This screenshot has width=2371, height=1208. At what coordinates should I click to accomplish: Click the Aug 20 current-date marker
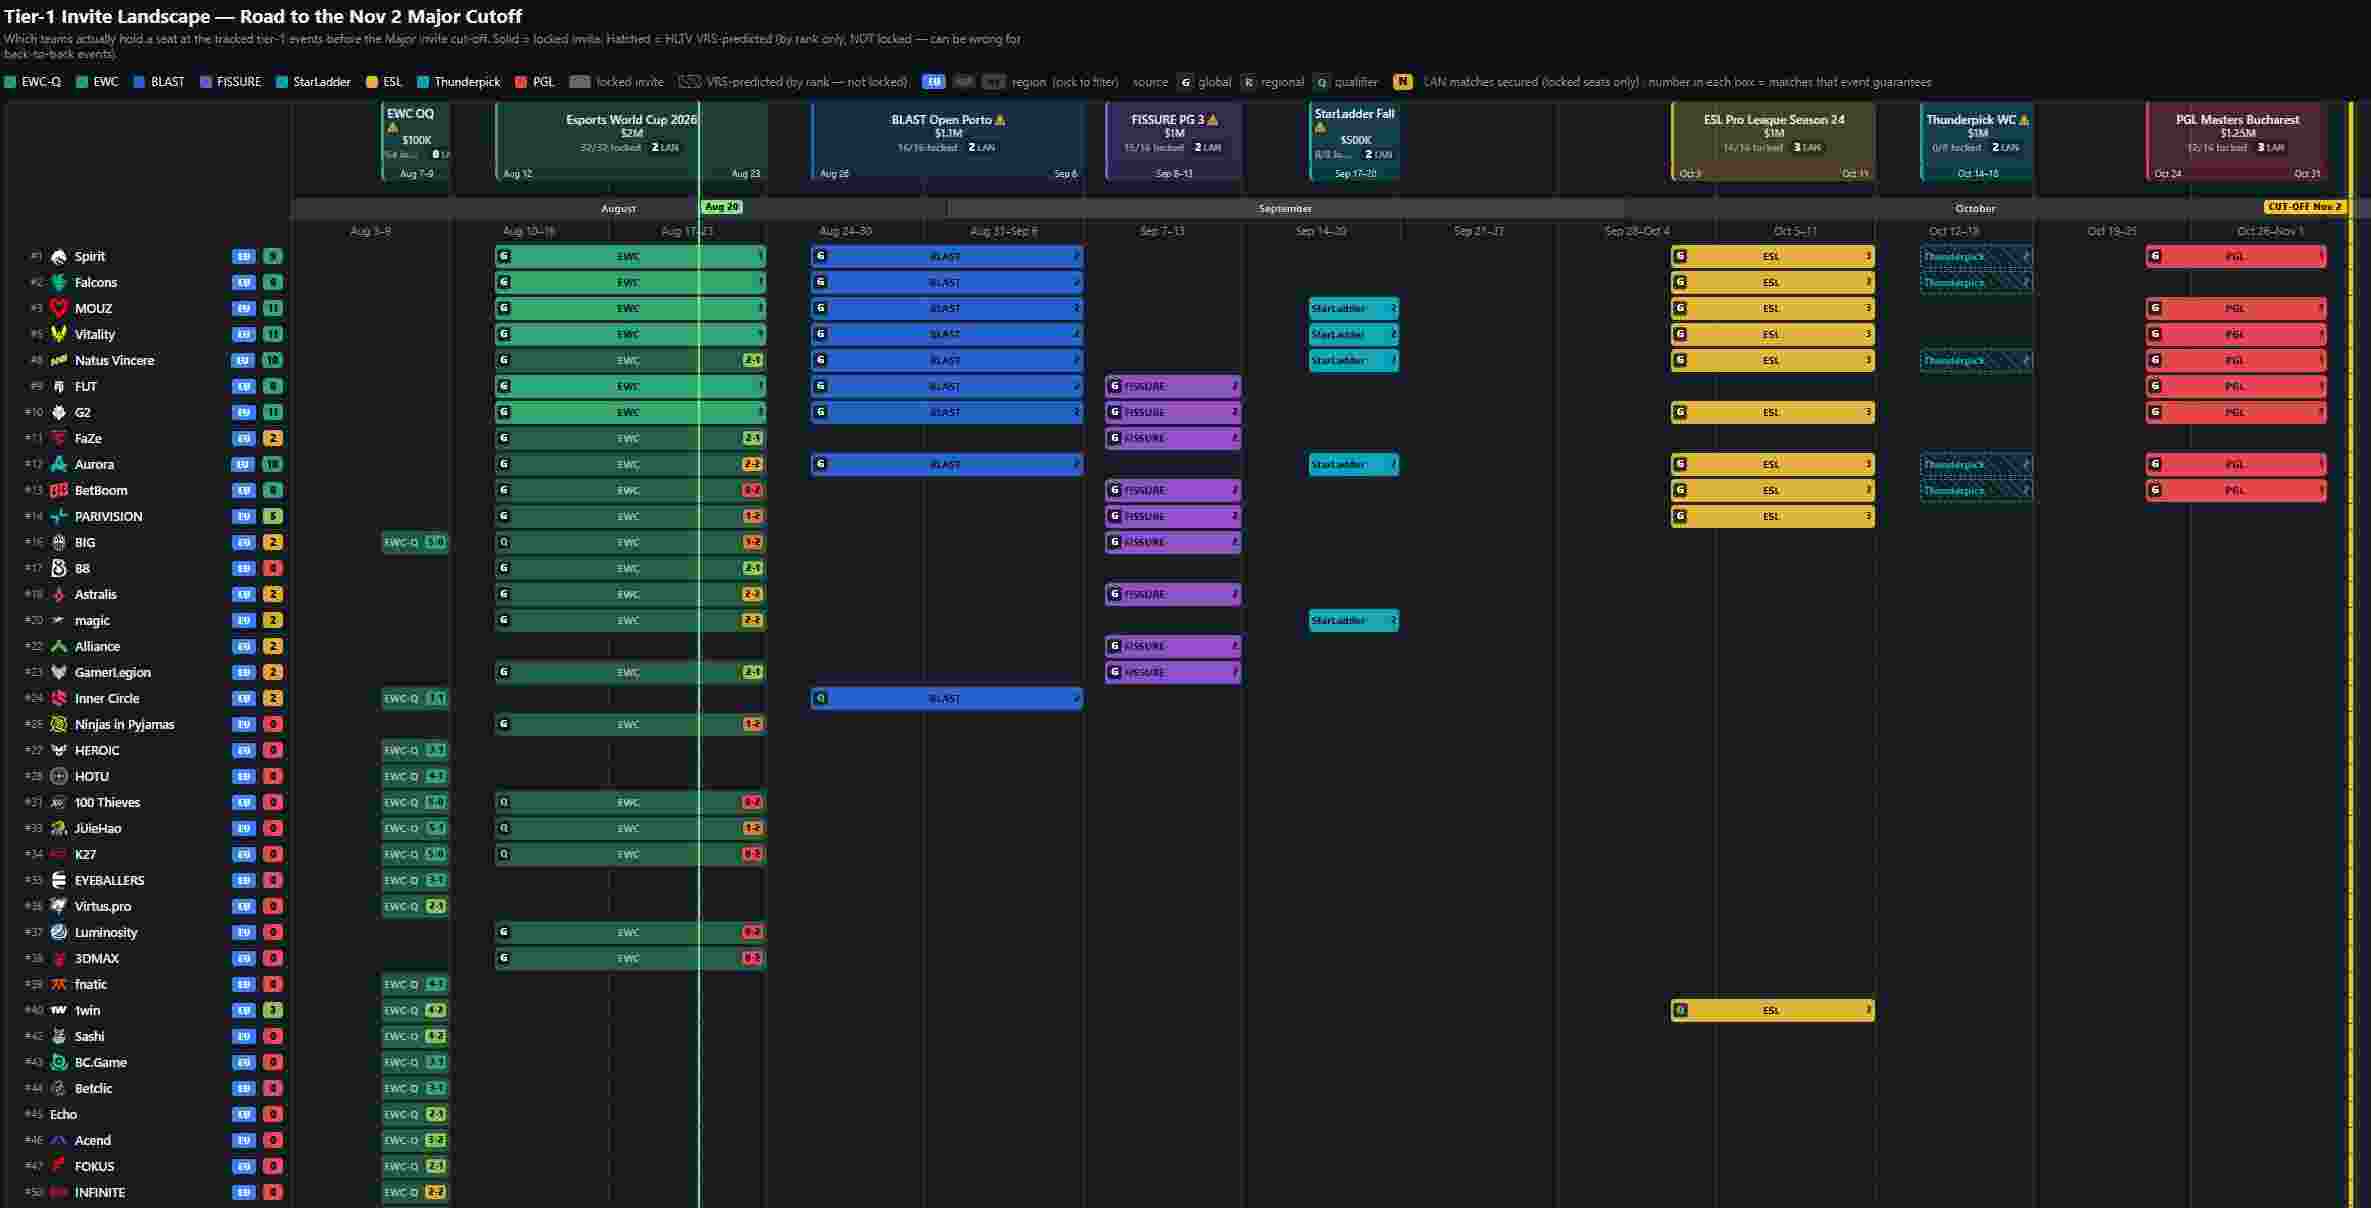(x=721, y=207)
